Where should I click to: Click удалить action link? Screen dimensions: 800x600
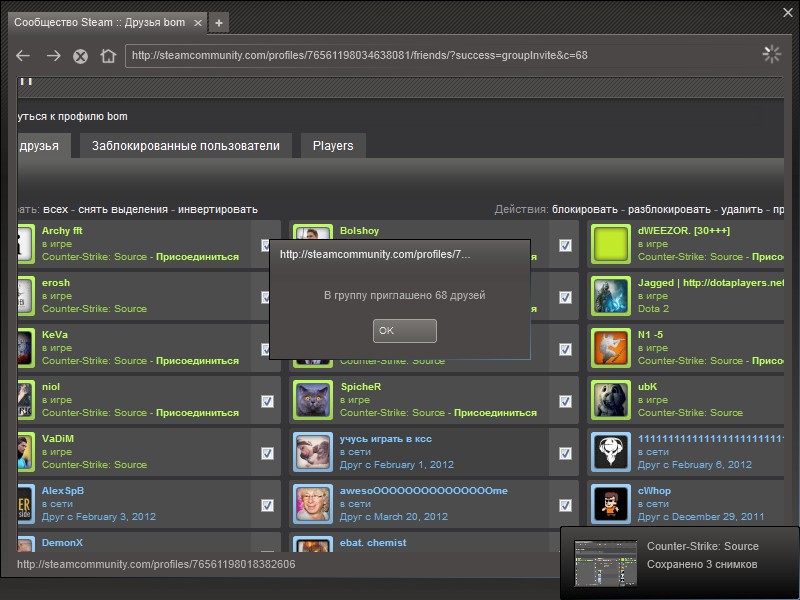coord(741,209)
